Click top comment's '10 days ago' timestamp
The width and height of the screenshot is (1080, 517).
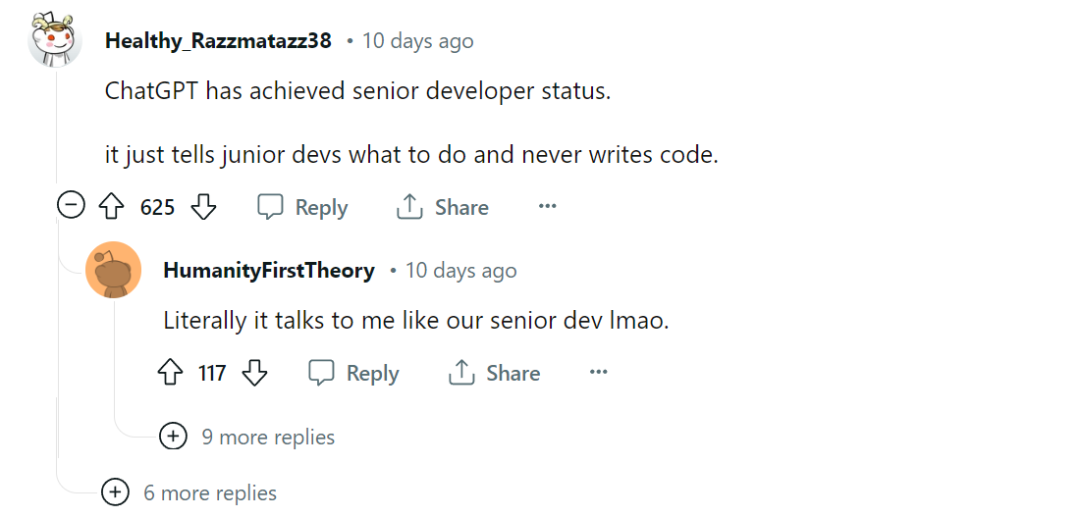418,41
